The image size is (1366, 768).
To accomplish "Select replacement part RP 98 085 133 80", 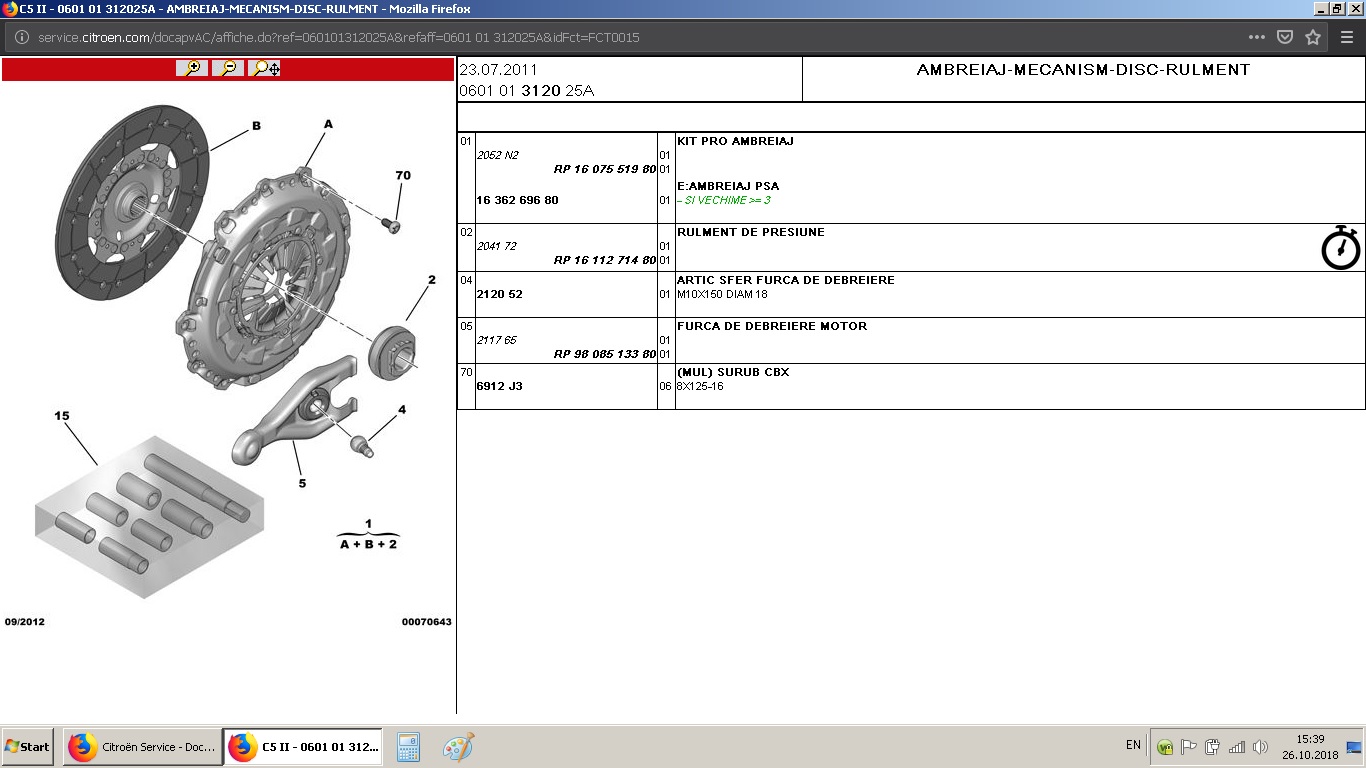I will pyautogui.click(x=605, y=355).
